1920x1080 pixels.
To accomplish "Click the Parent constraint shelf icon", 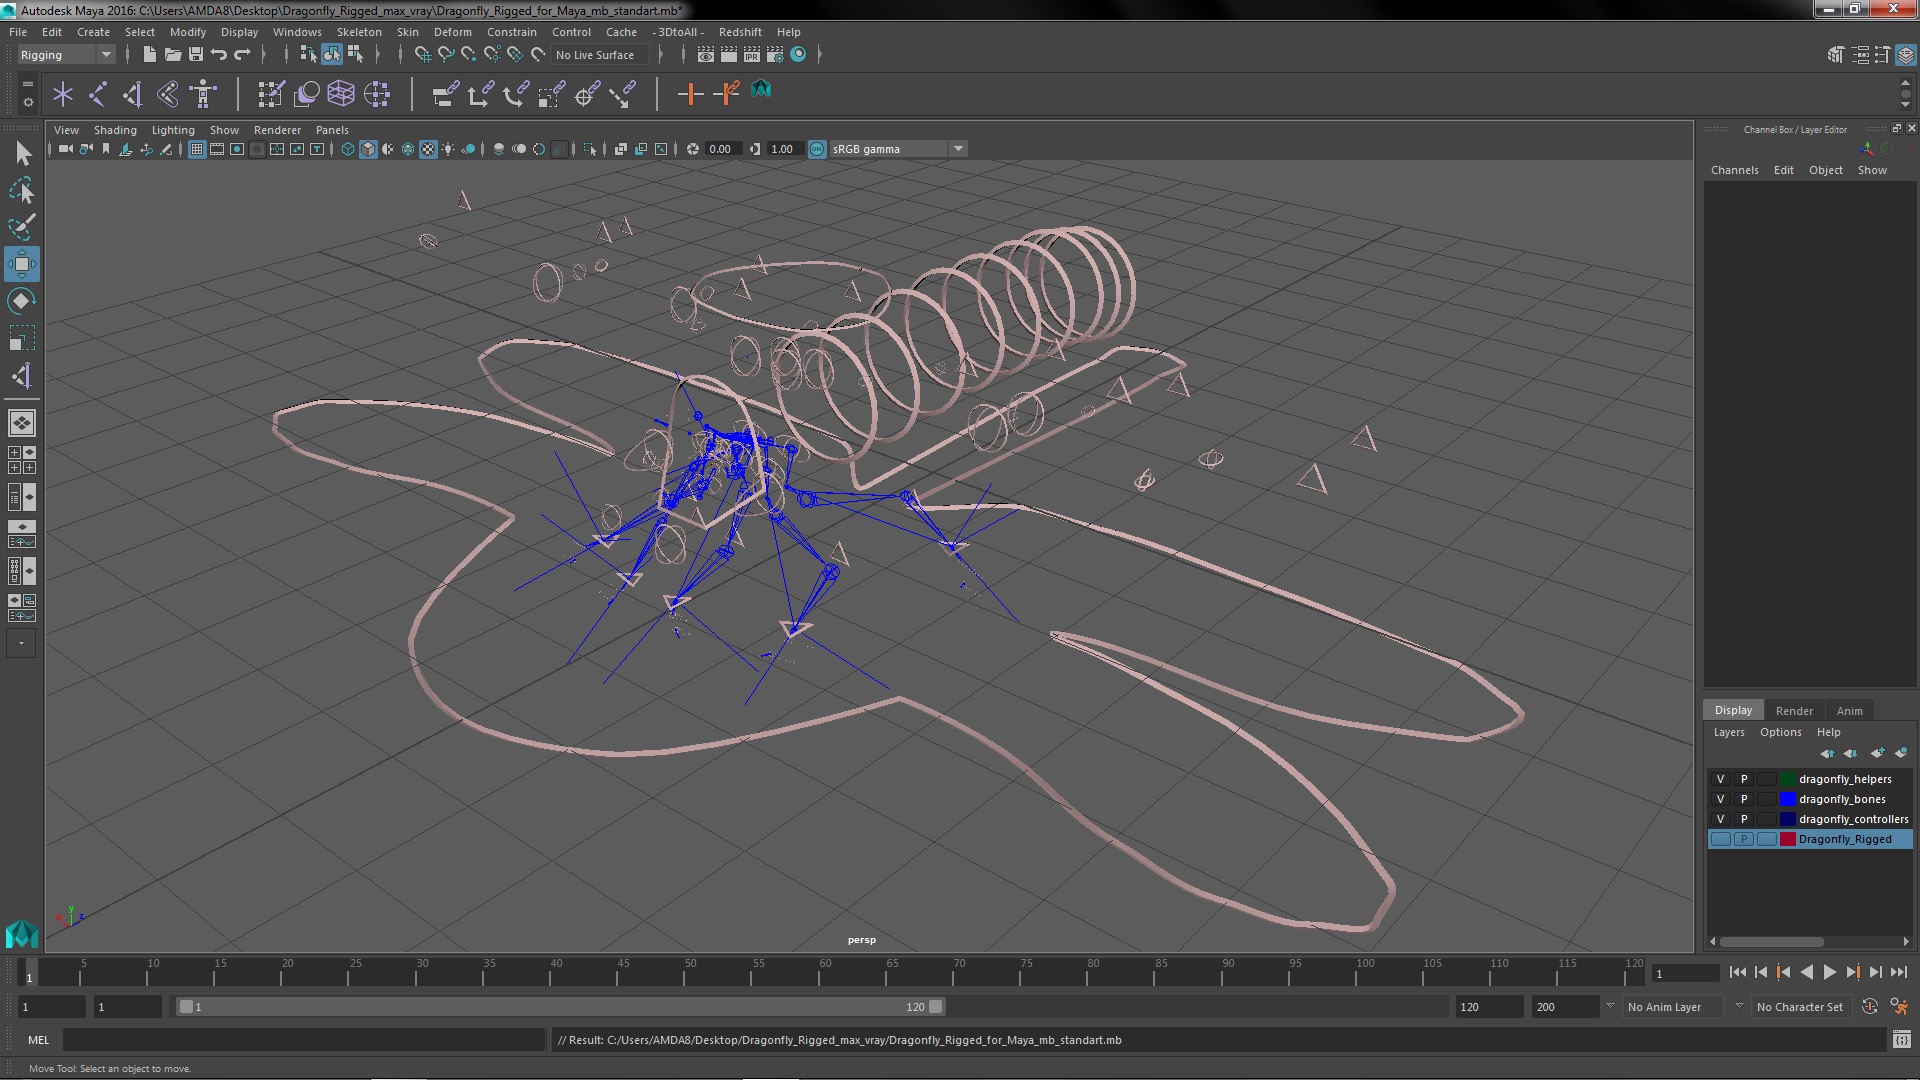I will point(445,94).
